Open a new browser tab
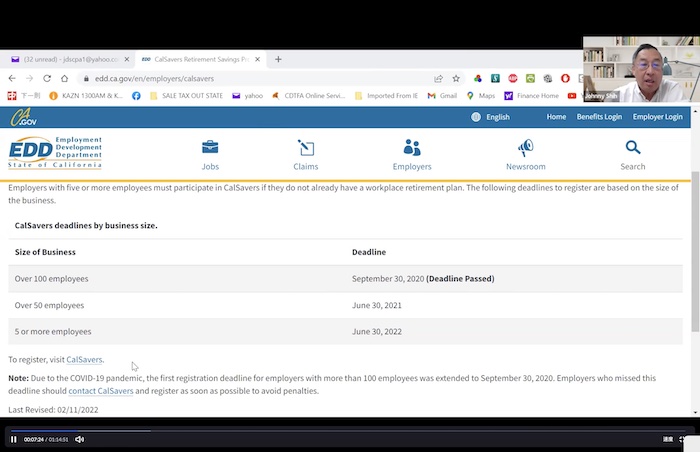 click(x=278, y=59)
